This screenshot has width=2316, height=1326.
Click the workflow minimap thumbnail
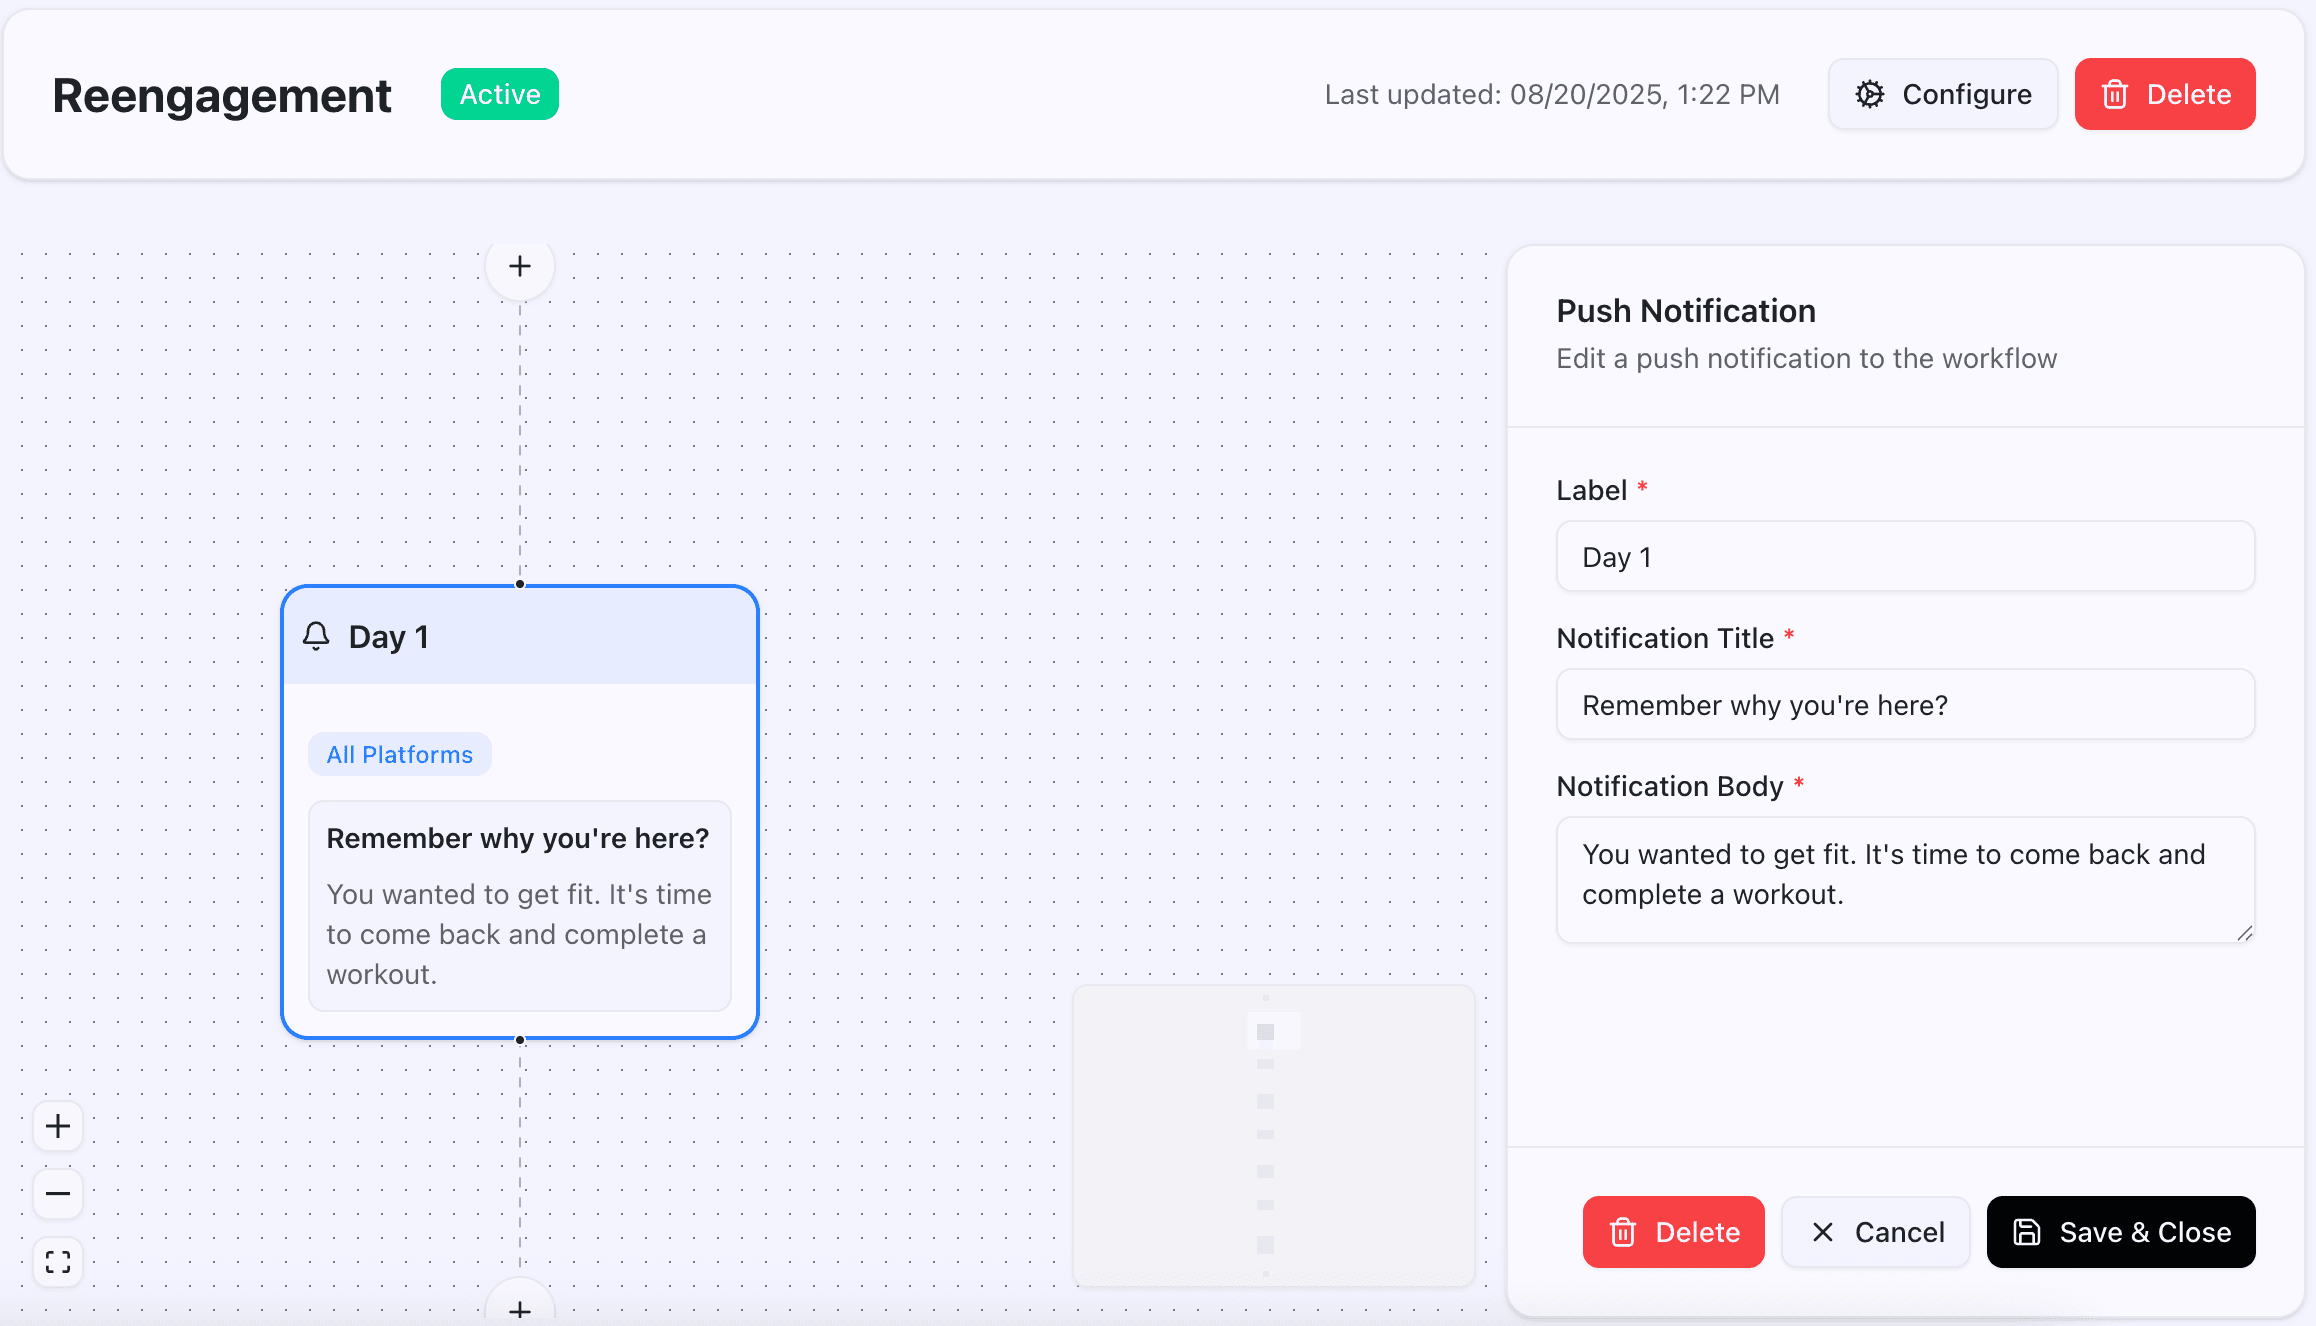pyautogui.click(x=1273, y=1135)
